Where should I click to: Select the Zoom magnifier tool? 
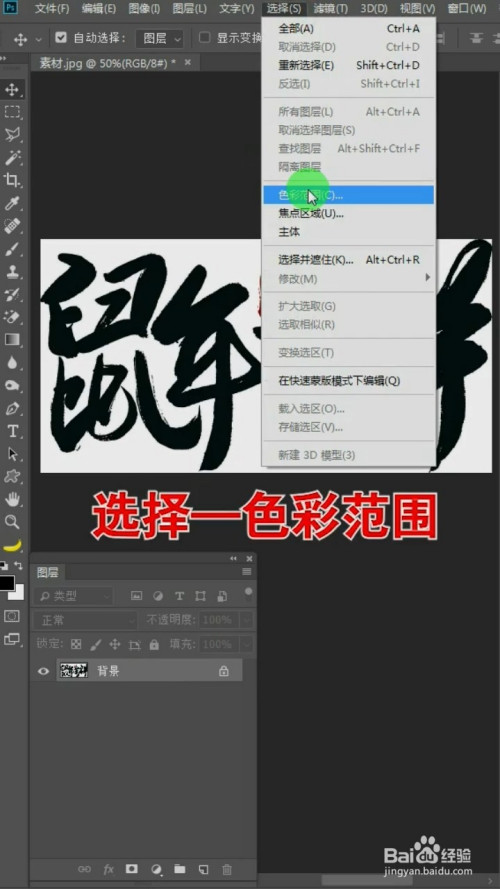(x=12, y=522)
